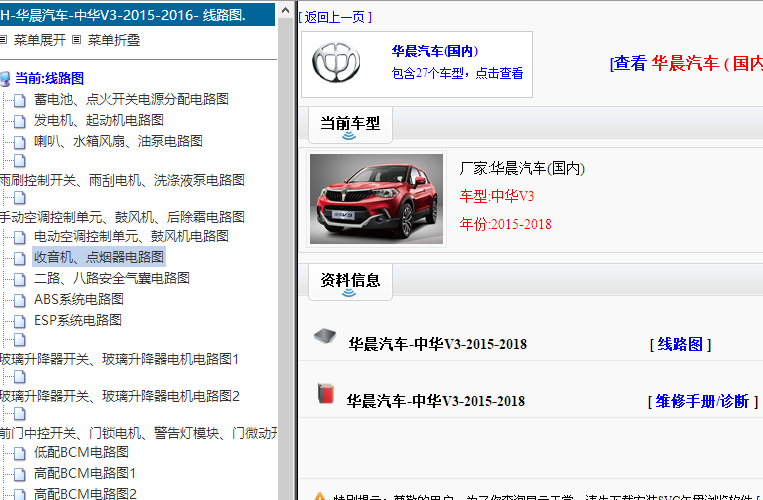
Task: Click document icon beside 二路、八路安全气囊电路图
Action: pos(19,279)
